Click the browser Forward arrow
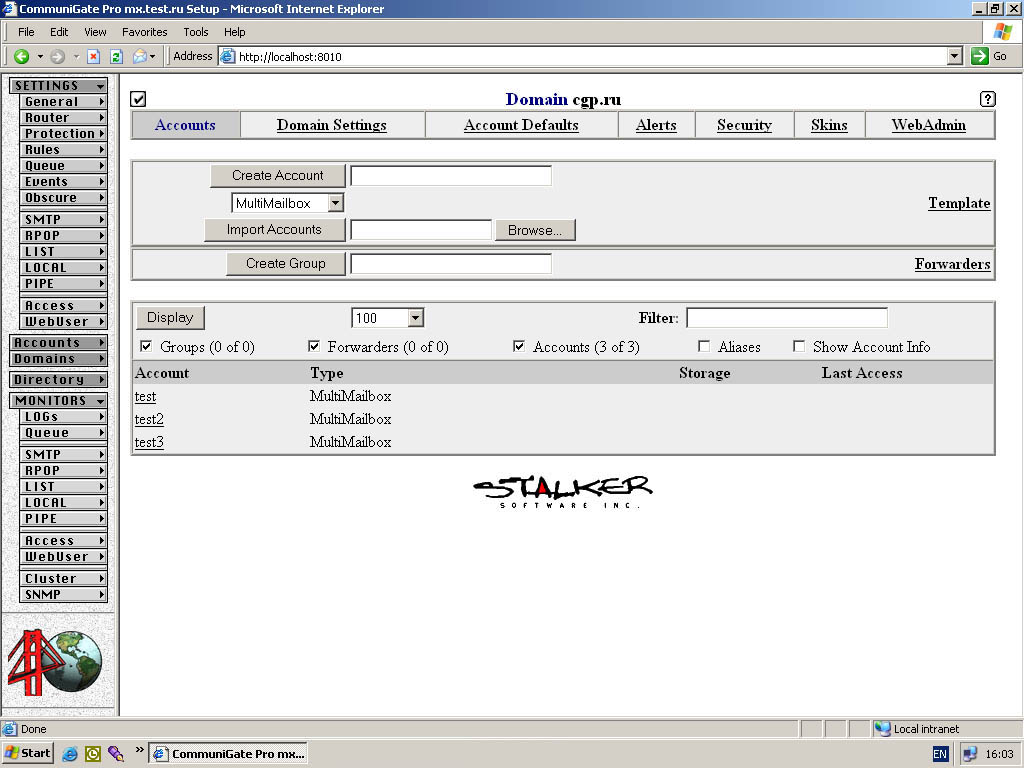This screenshot has width=1024, height=768. pyautogui.click(x=57, y=57)
